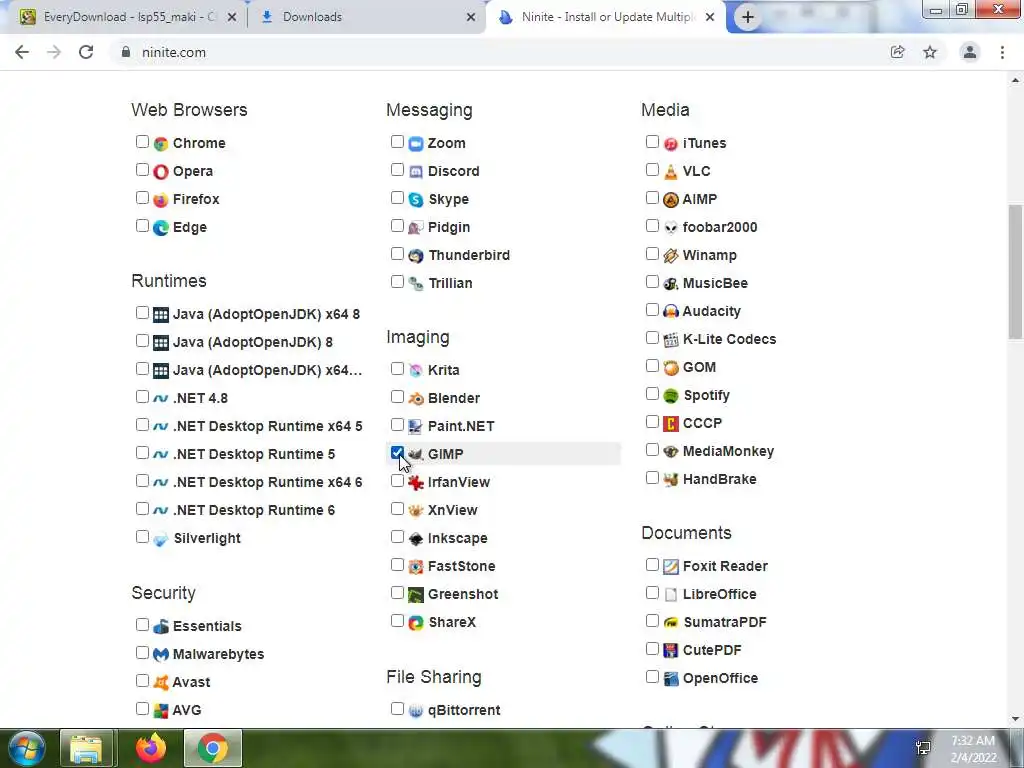Click the Blender icon
The height and width of the screenshot is (768, 1024).
pyautogui.click(x=416, y=398)
